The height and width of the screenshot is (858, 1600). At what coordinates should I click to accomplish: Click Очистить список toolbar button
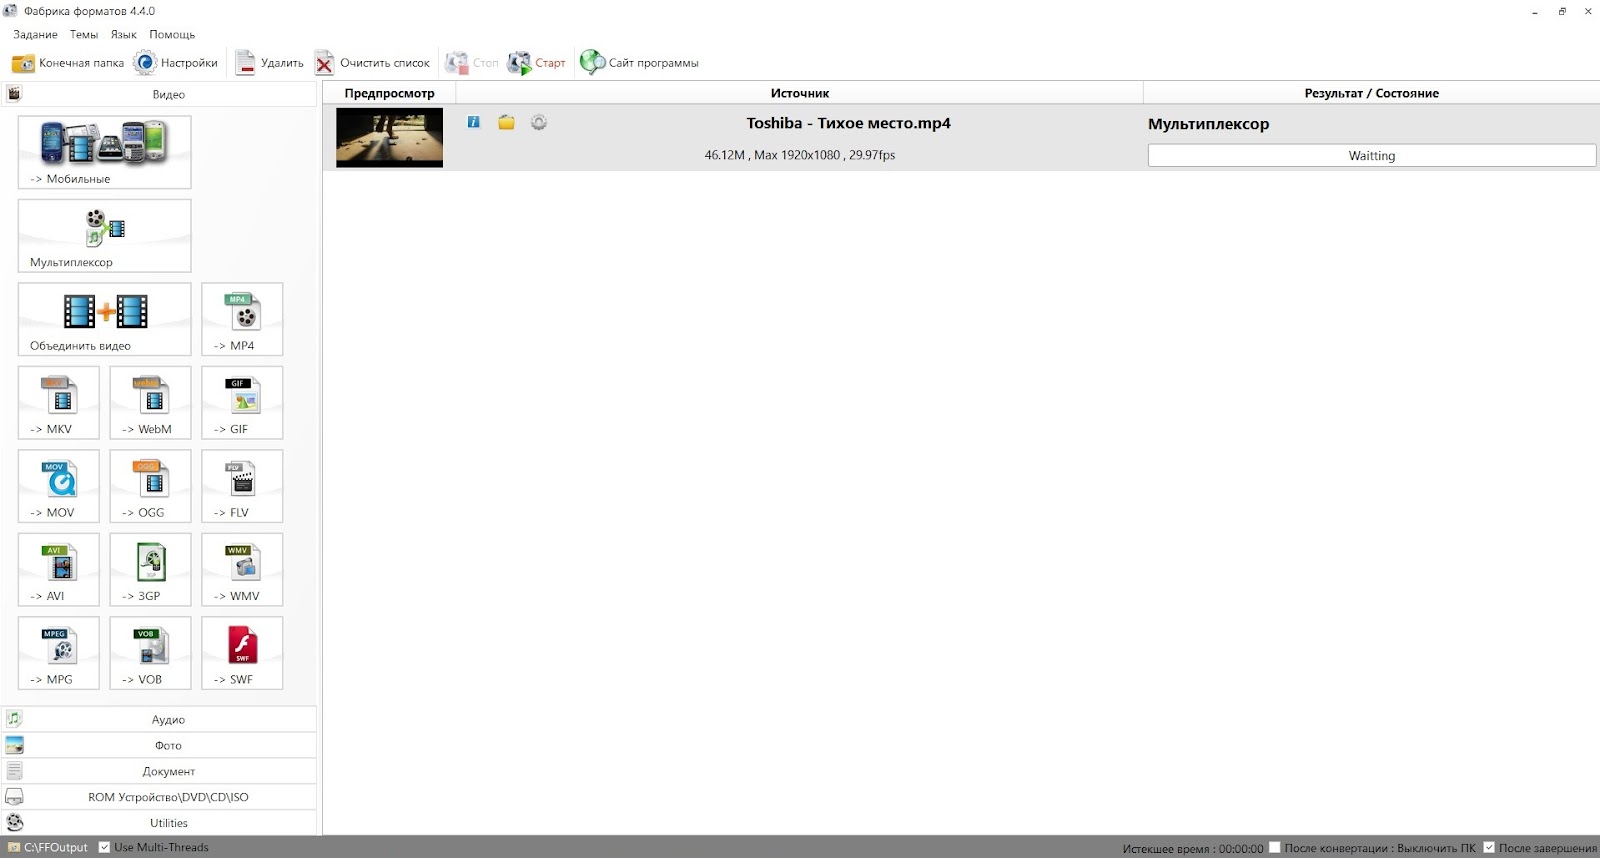(372, 63)
